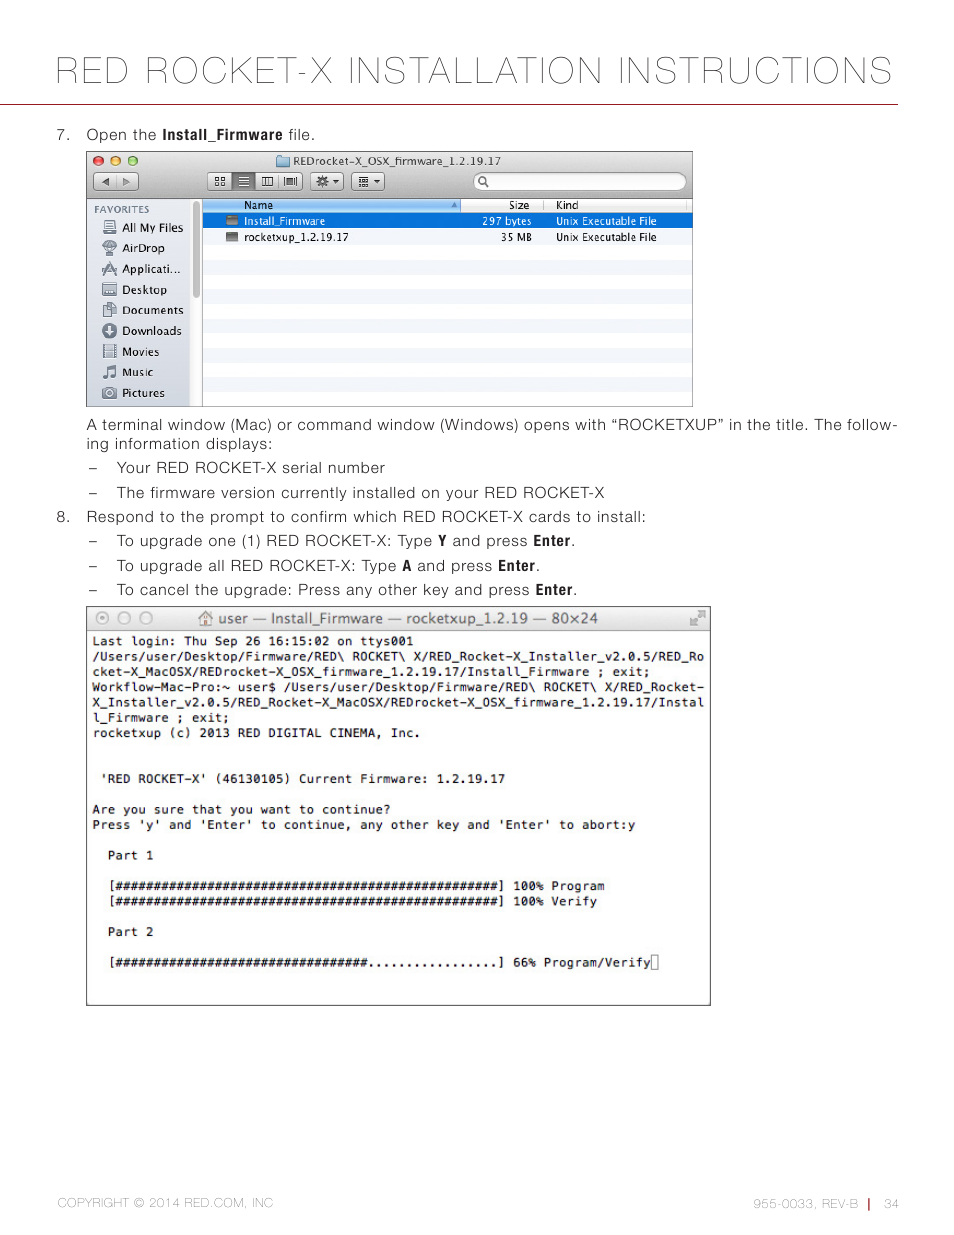Click the Finder sidebar scrollbar
Screen dimensions: 954x1235
pyautogui.click(x=197, y=249)
